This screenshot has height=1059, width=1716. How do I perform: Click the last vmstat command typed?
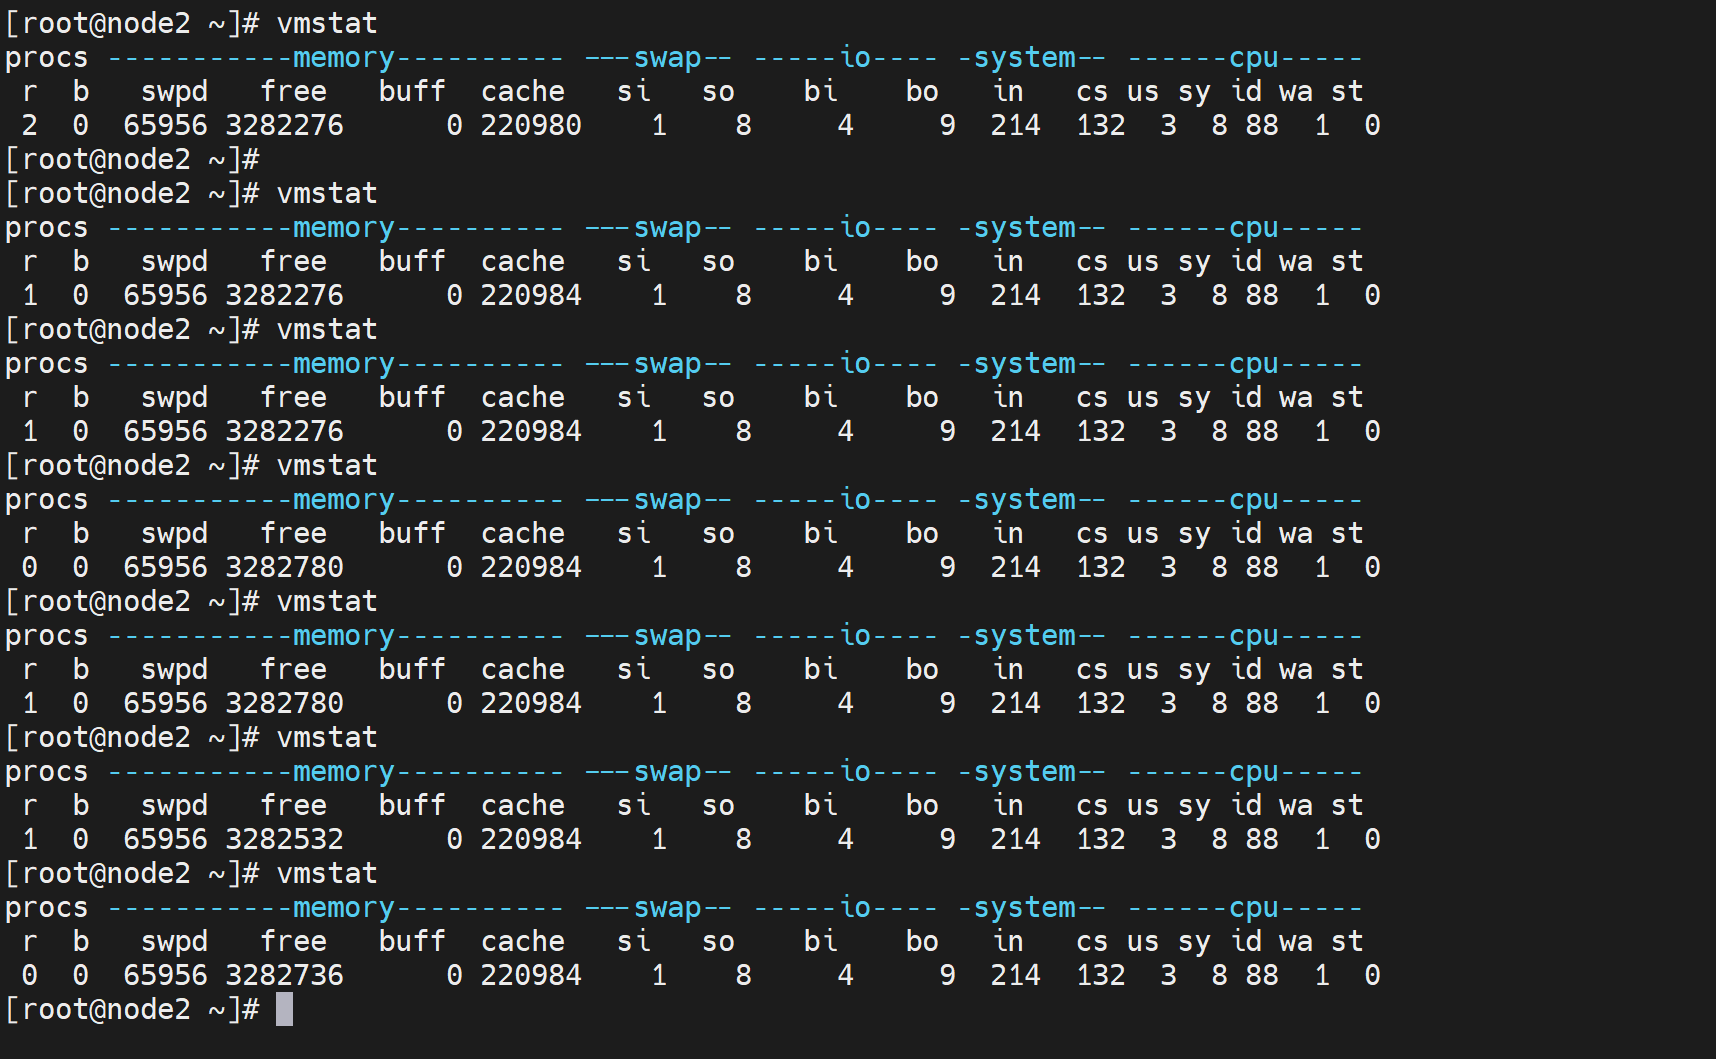click(x=327, y=873)
